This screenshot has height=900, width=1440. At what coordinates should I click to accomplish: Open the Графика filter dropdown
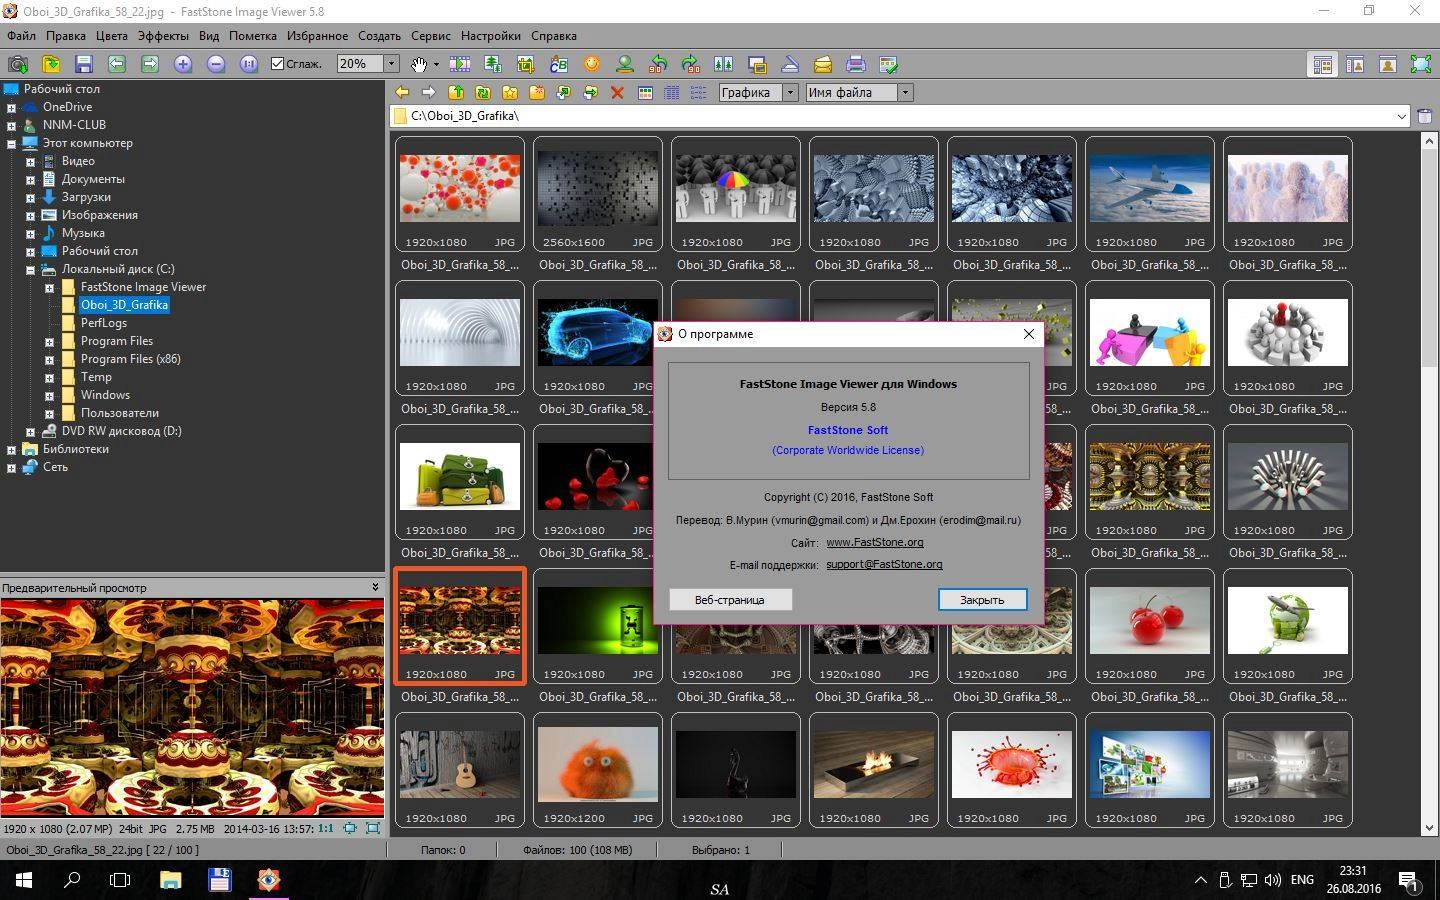(x=790, y=92)
